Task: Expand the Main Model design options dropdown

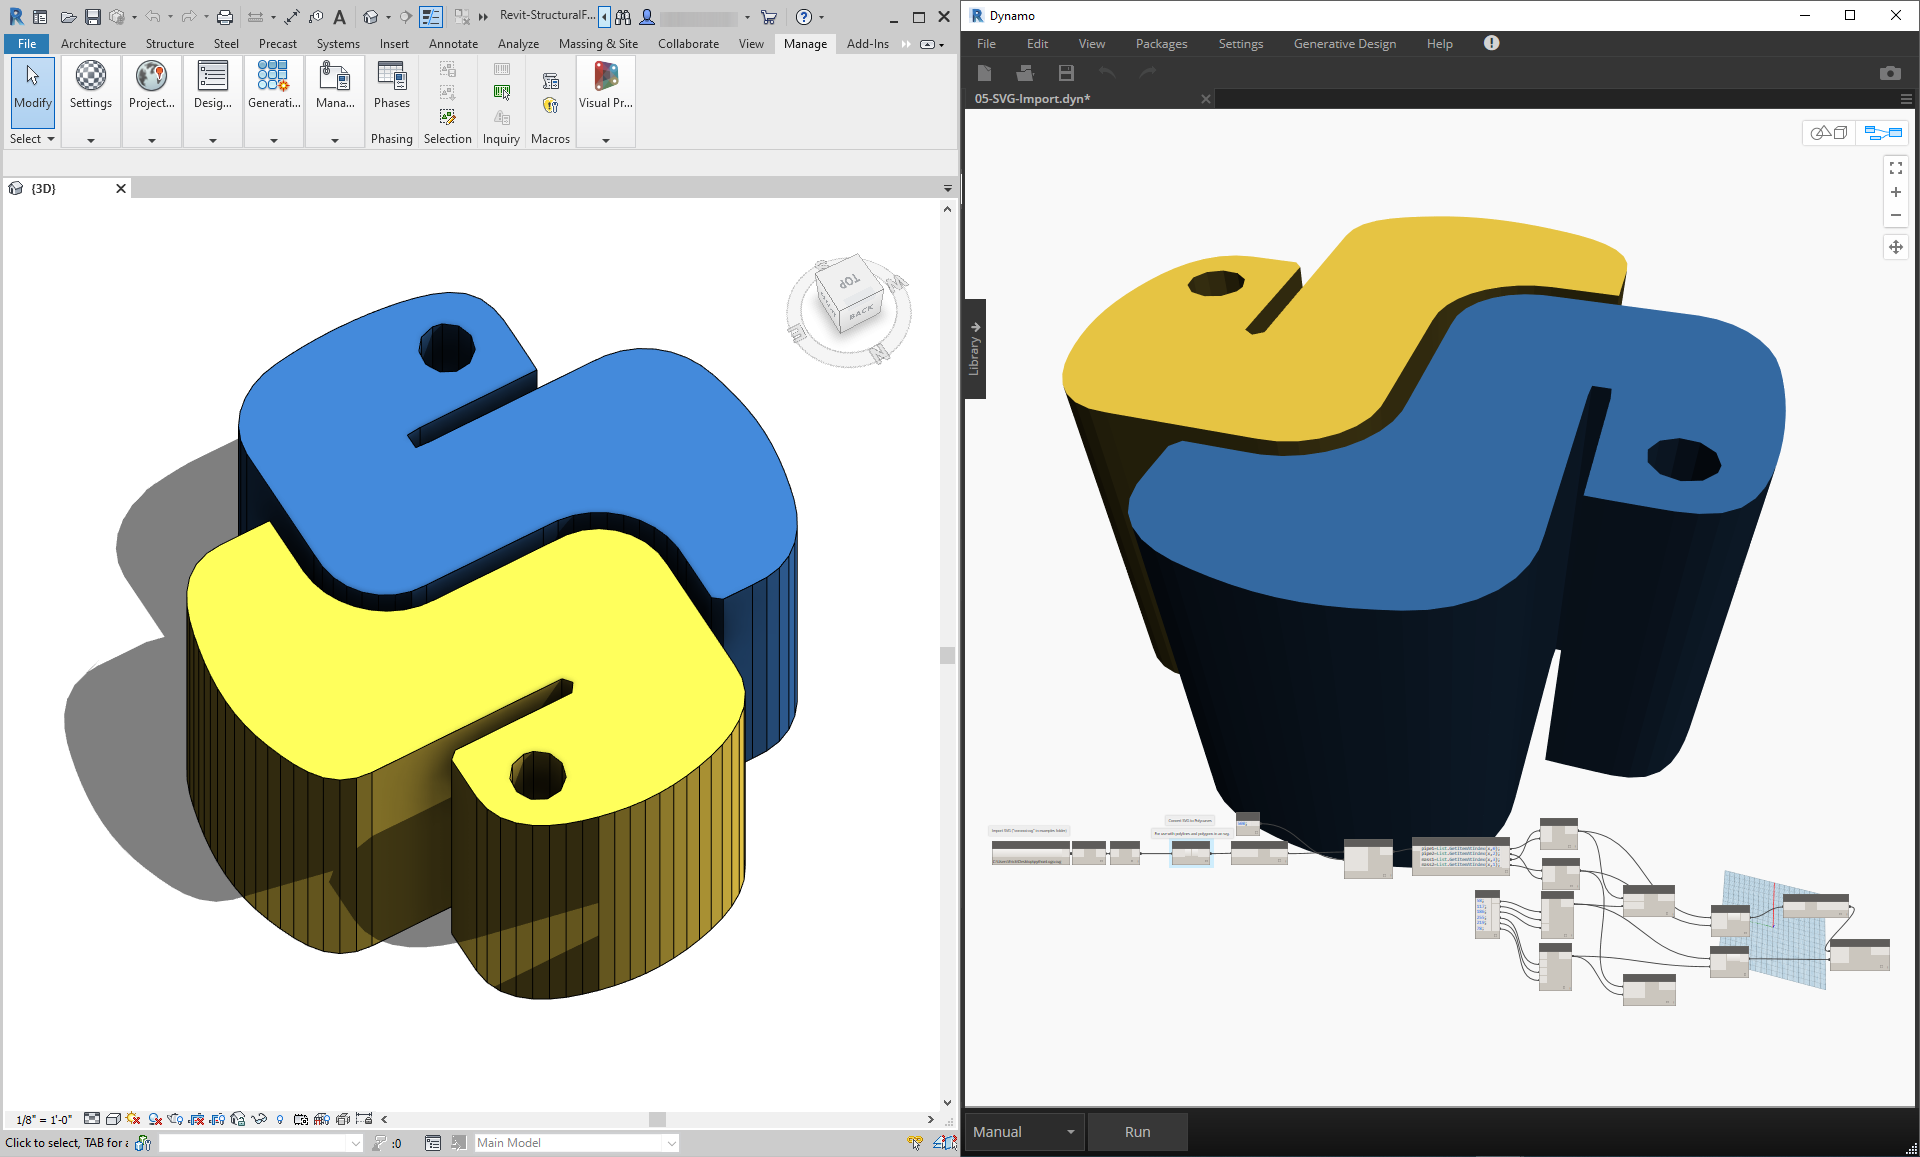Action: pyautogui.click(x=671, y=1143)
